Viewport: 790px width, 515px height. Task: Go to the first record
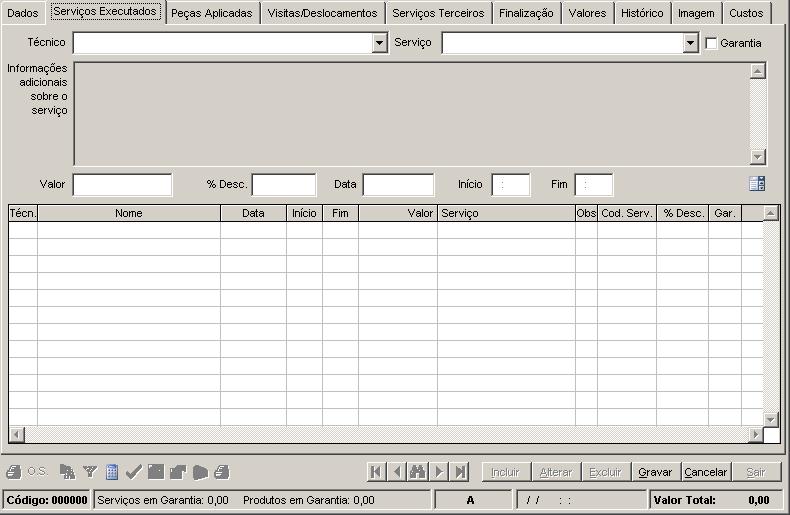(x=376, y=472)
